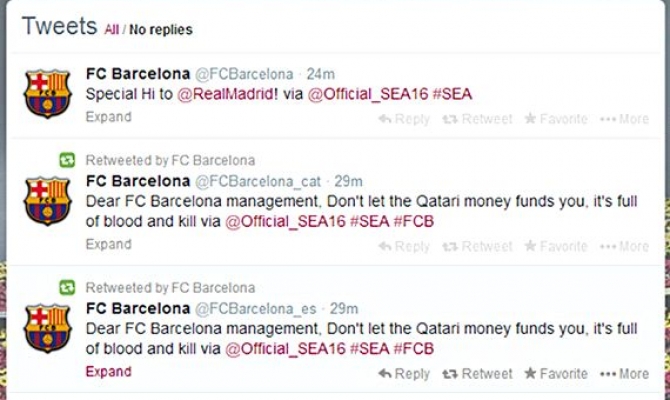670x400 pixels.
Task: Retweet the FCBarcelona_es tweet
Action: click(476, 374)
